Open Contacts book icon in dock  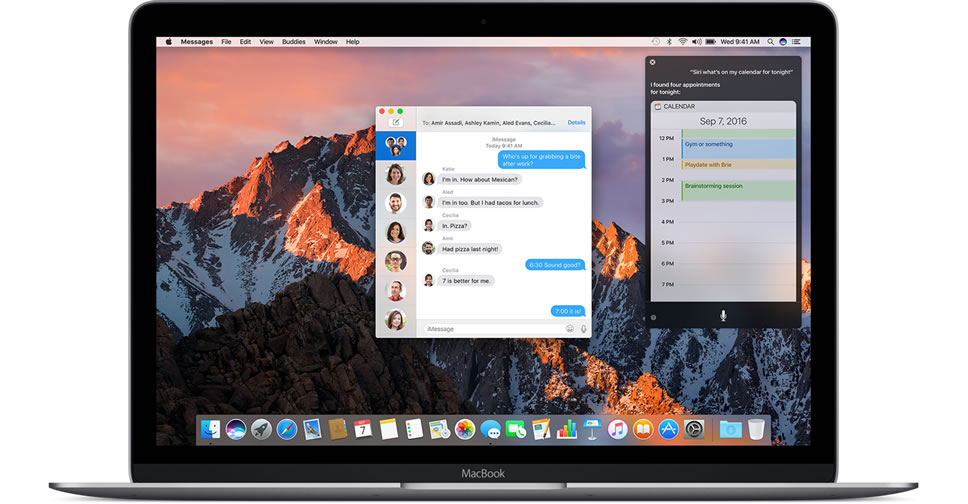click(337, 429)
